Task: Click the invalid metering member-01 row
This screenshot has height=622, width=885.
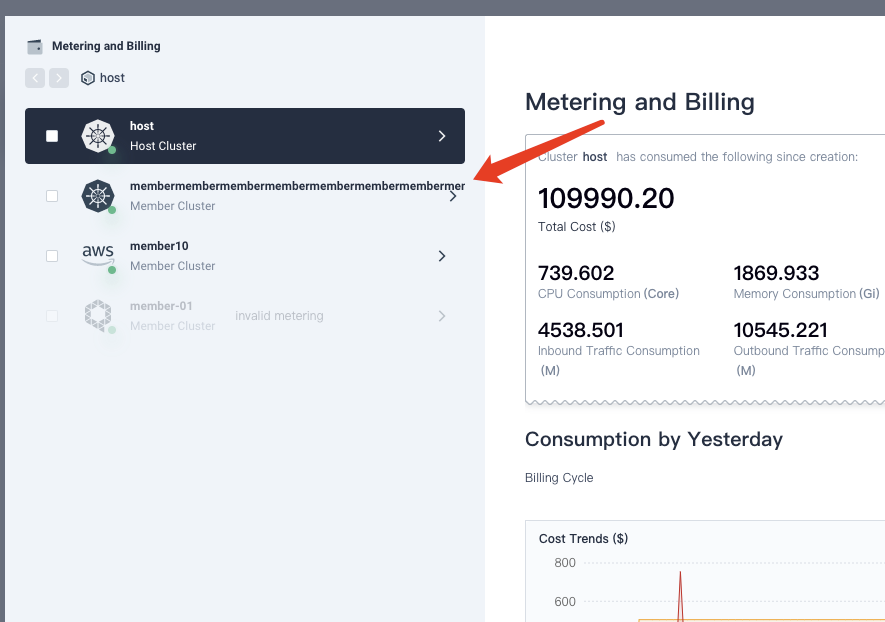Action: 245,316
